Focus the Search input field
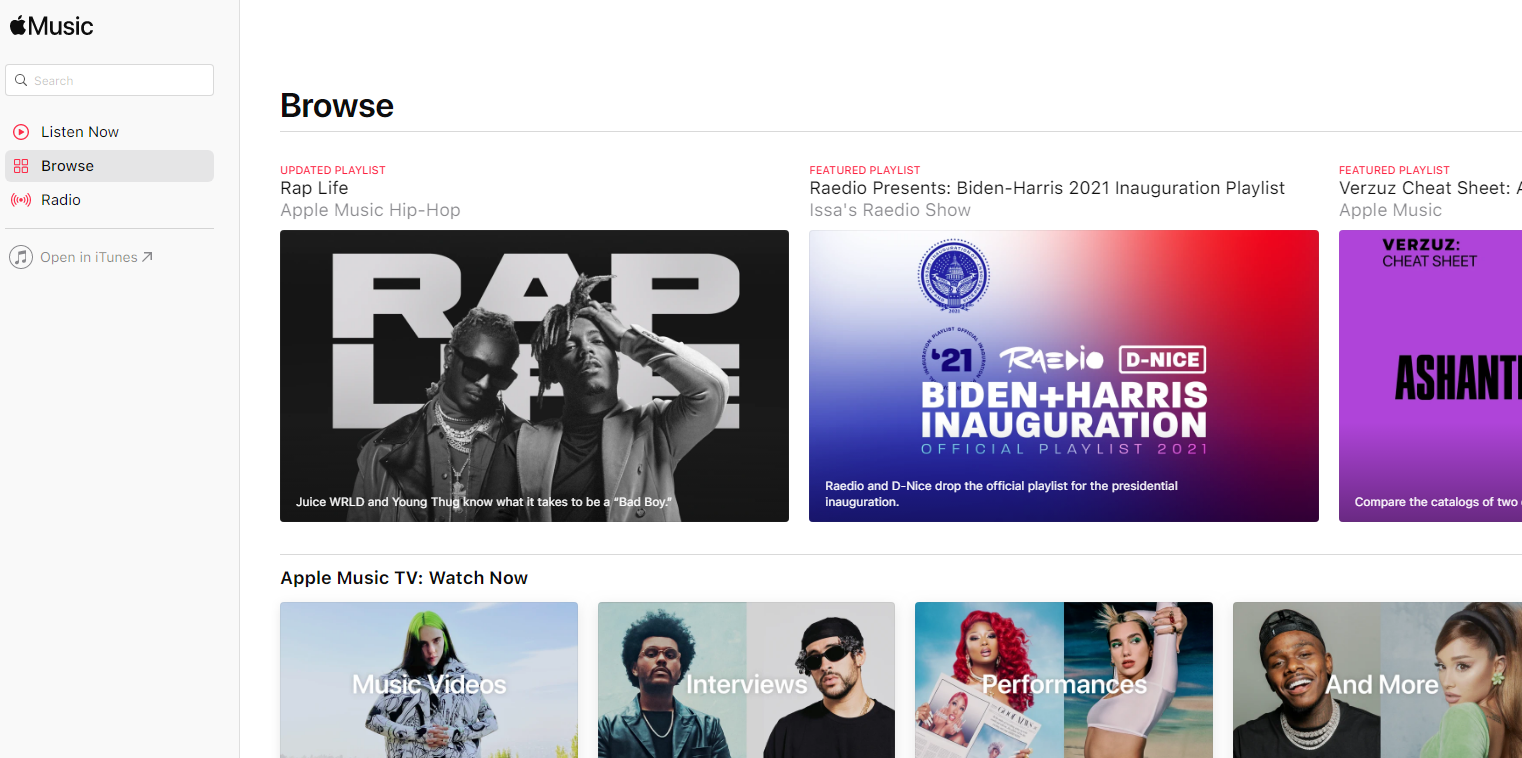The image size is (1522, 758). click(109, 80)
